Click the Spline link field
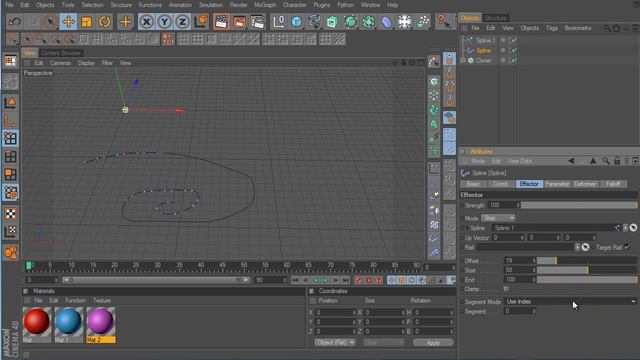The image size is (640, 360). [553, 228]
